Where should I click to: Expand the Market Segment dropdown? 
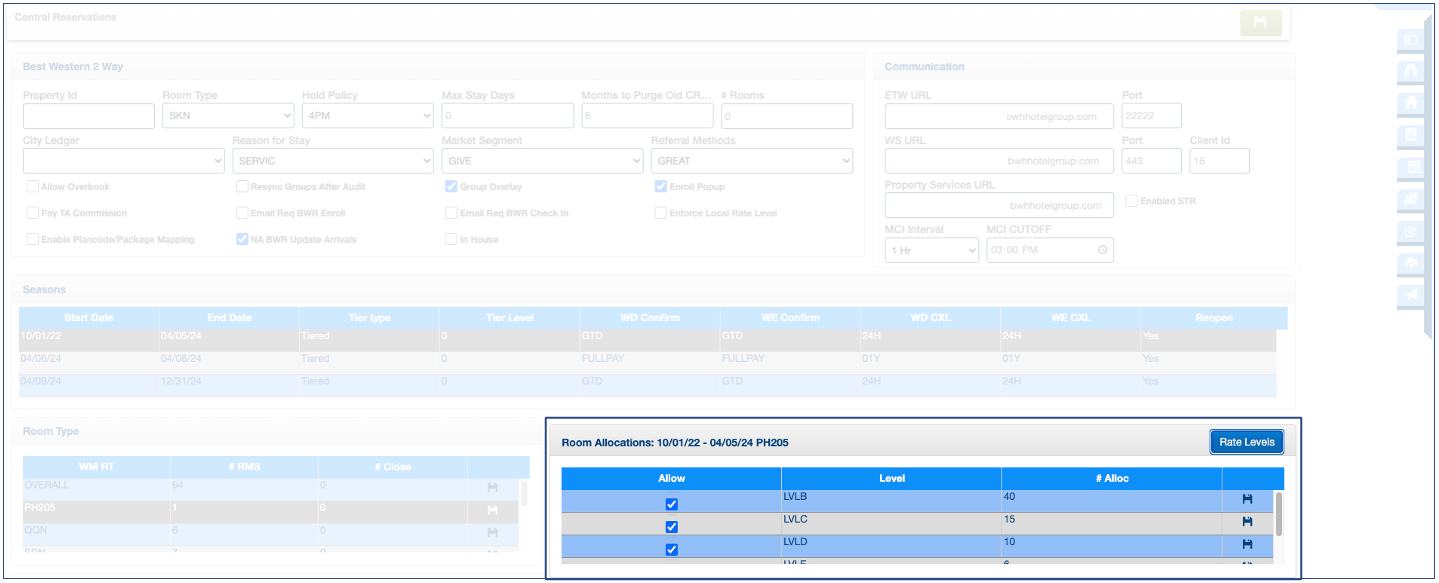[x=542, y=161]
